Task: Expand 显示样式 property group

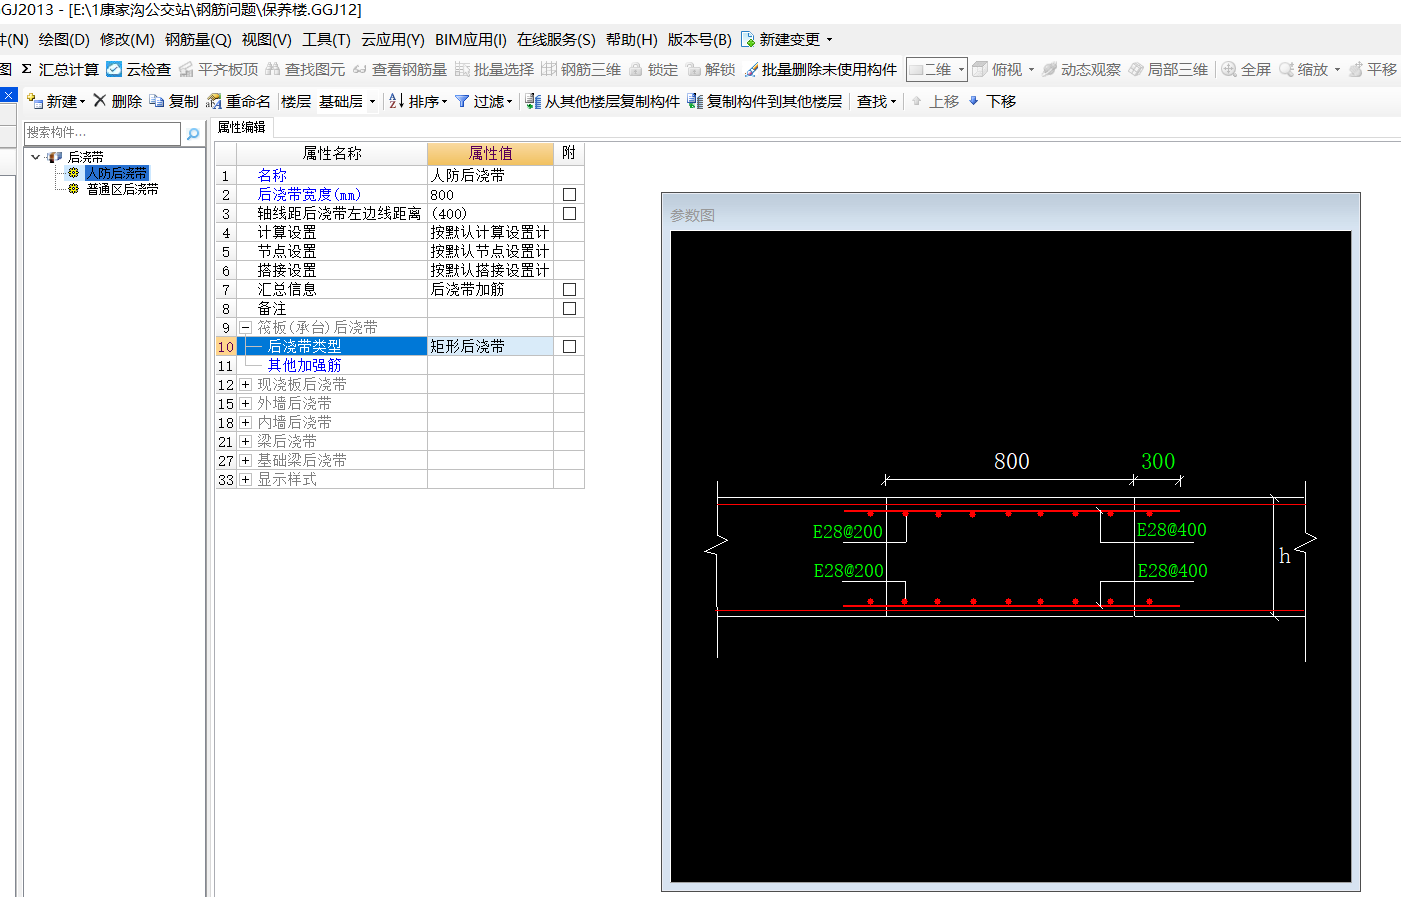Action: (x=245, y=479)
